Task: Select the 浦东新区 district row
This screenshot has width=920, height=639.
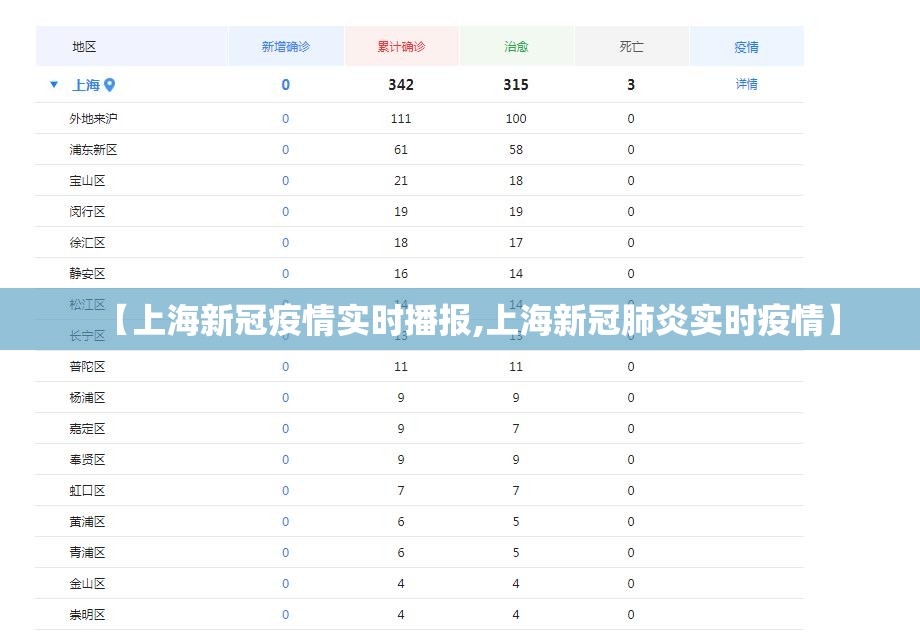Action: point(93,150)
